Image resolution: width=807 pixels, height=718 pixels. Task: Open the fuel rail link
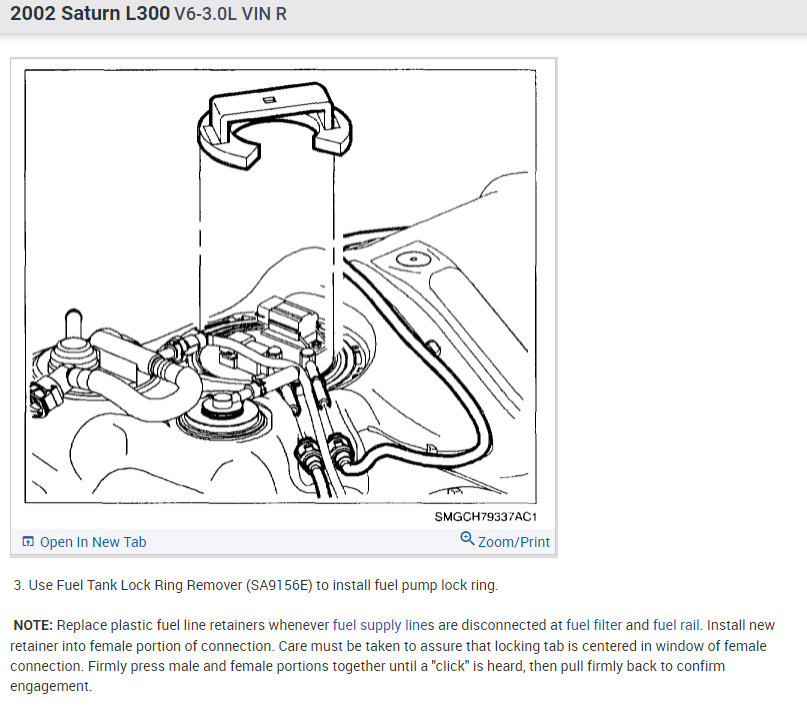[x=676, y=625]
